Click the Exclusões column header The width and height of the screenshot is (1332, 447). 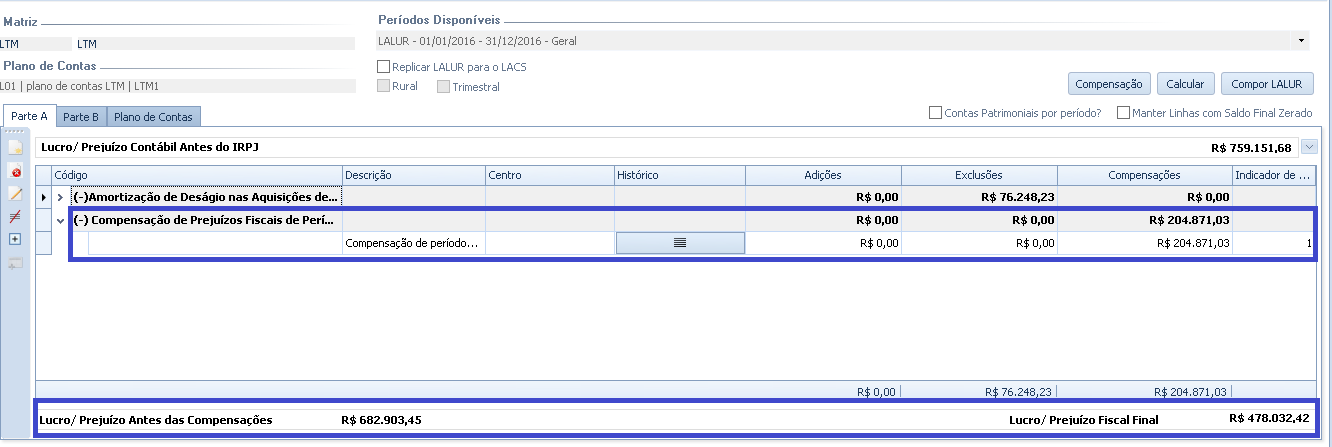(x=979, y=175)
